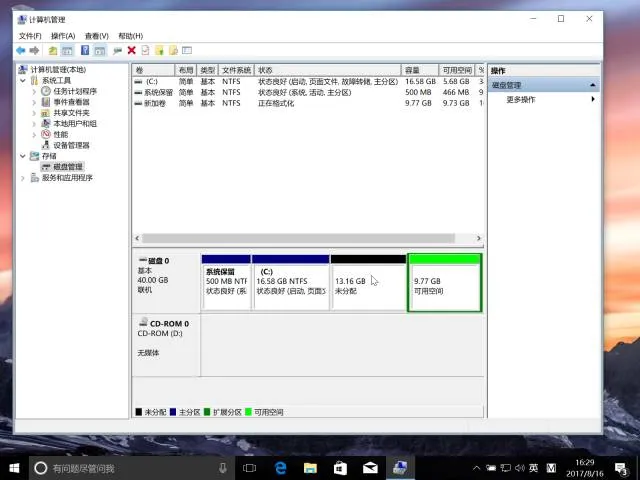The height and width of the screenshot is (480, 640).
Task: Click the Properties check page icon
Action: [145, 50]
